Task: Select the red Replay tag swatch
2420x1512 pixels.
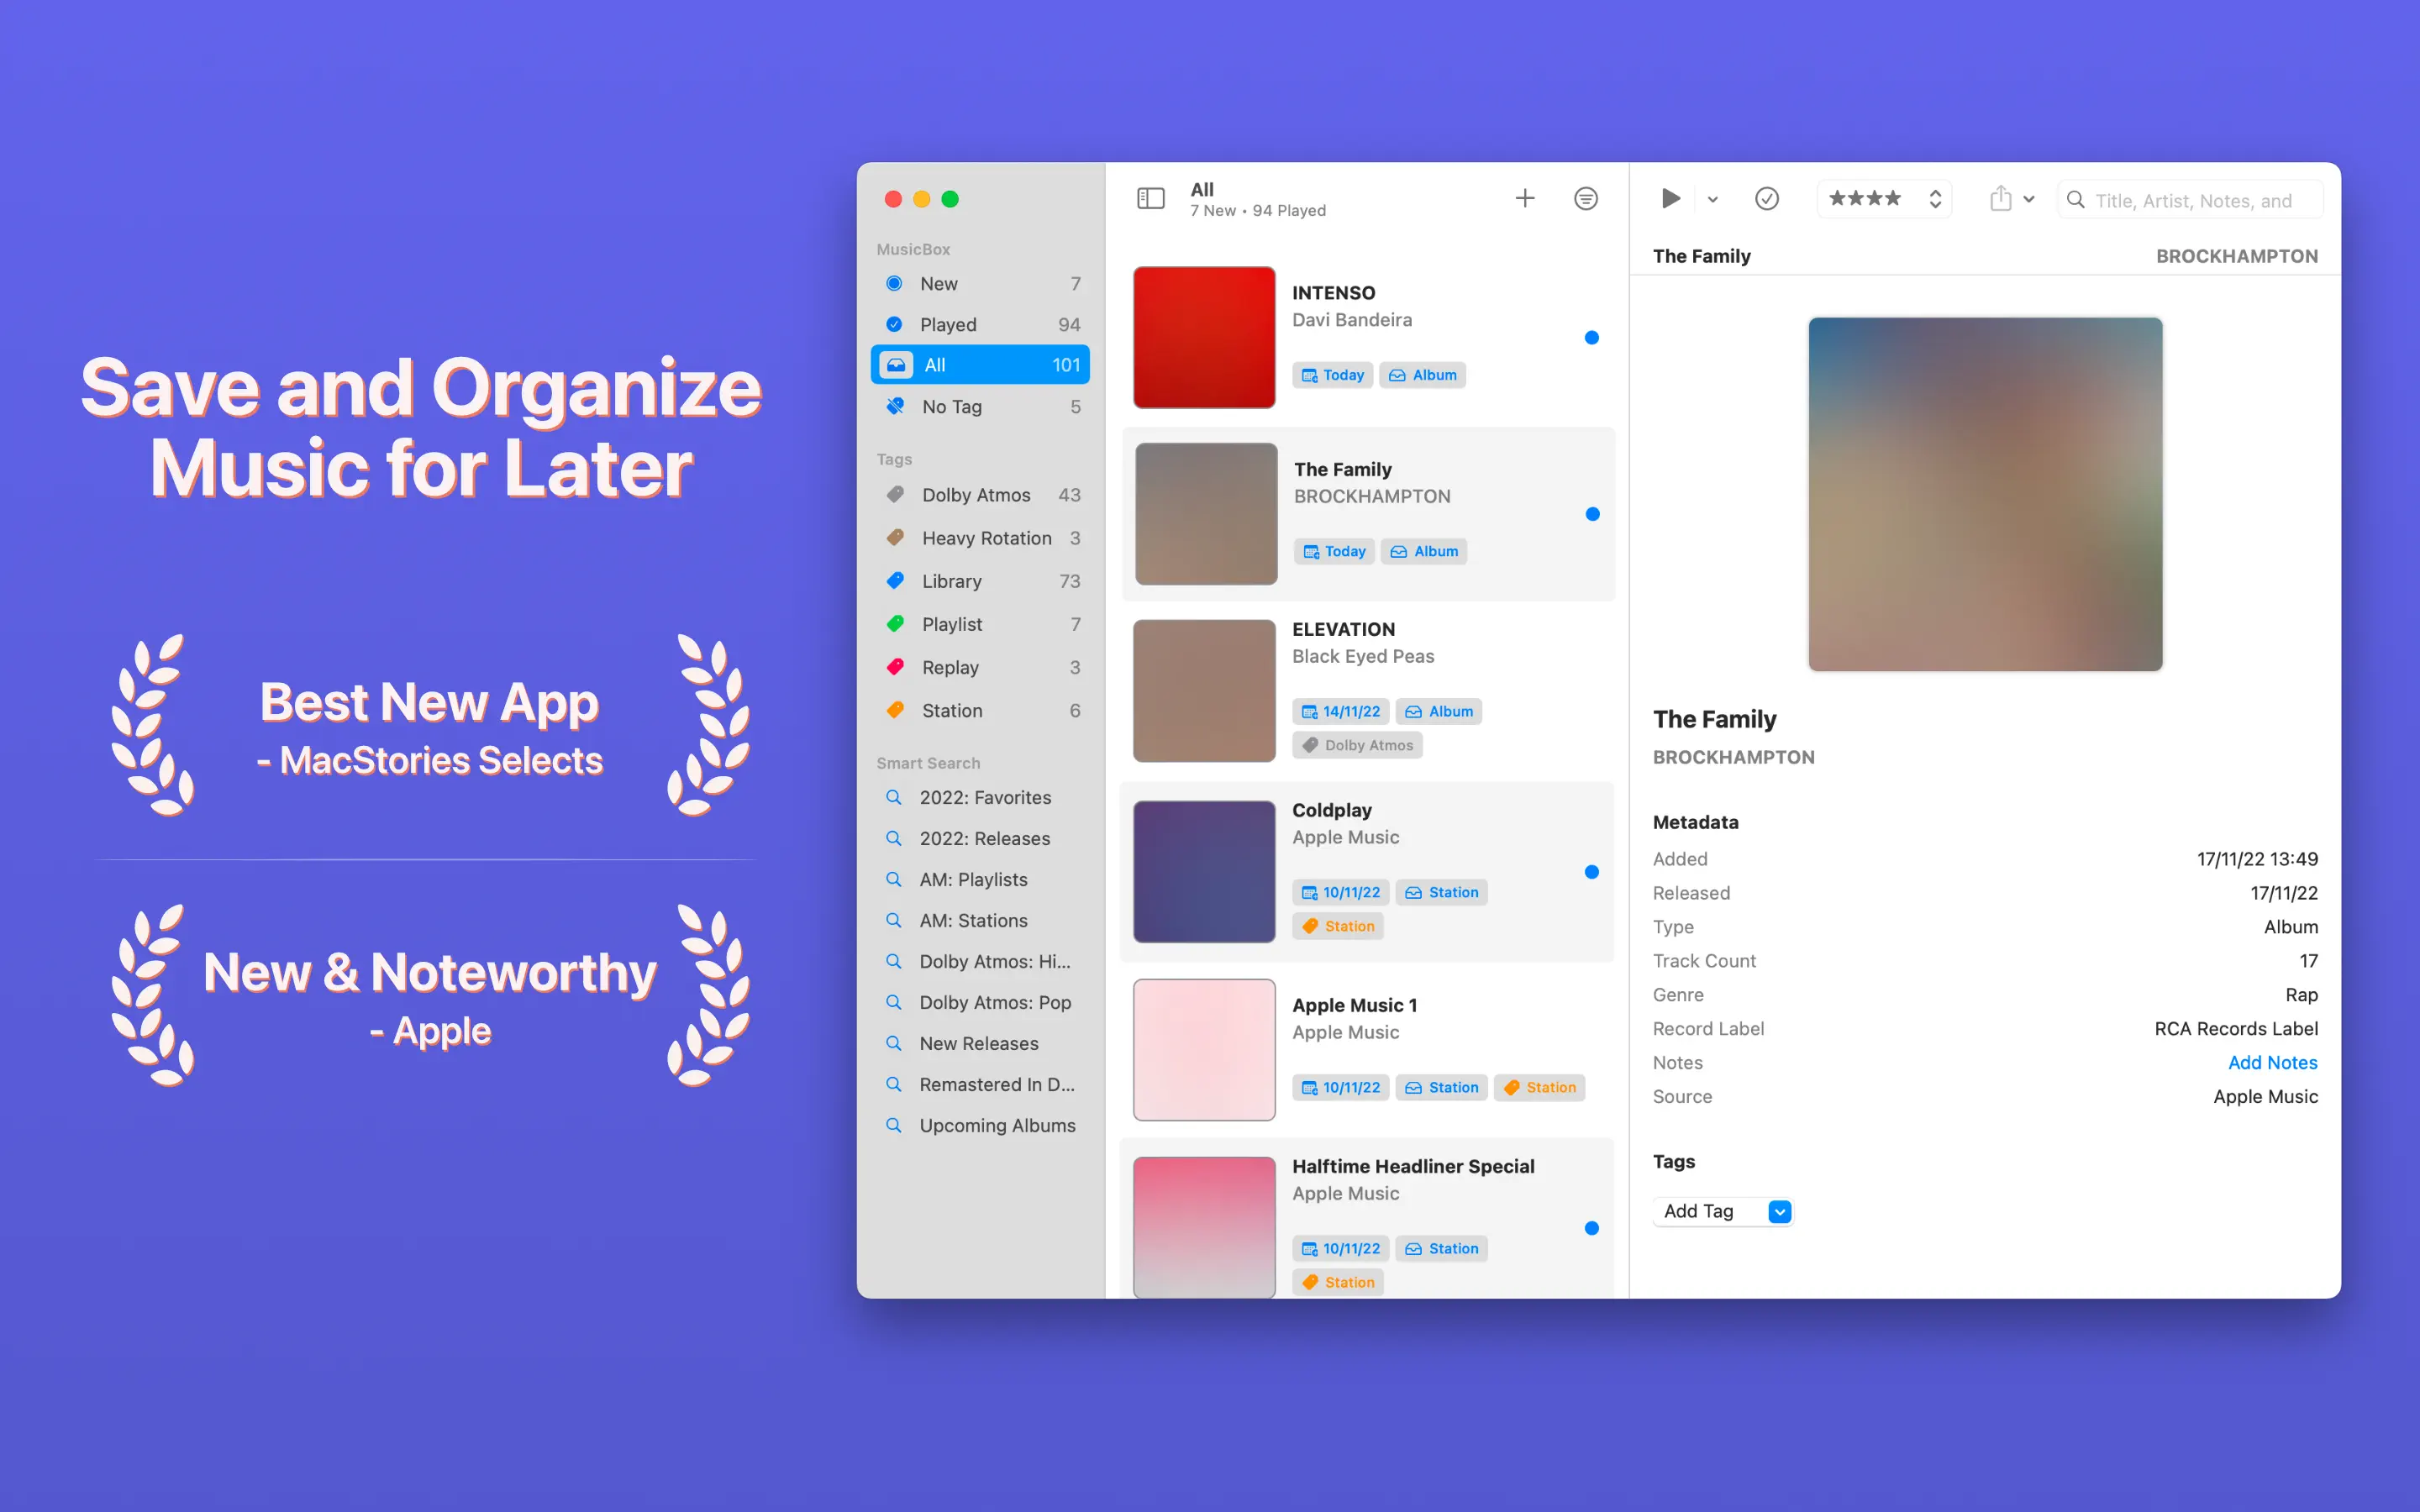Action: 896,667
